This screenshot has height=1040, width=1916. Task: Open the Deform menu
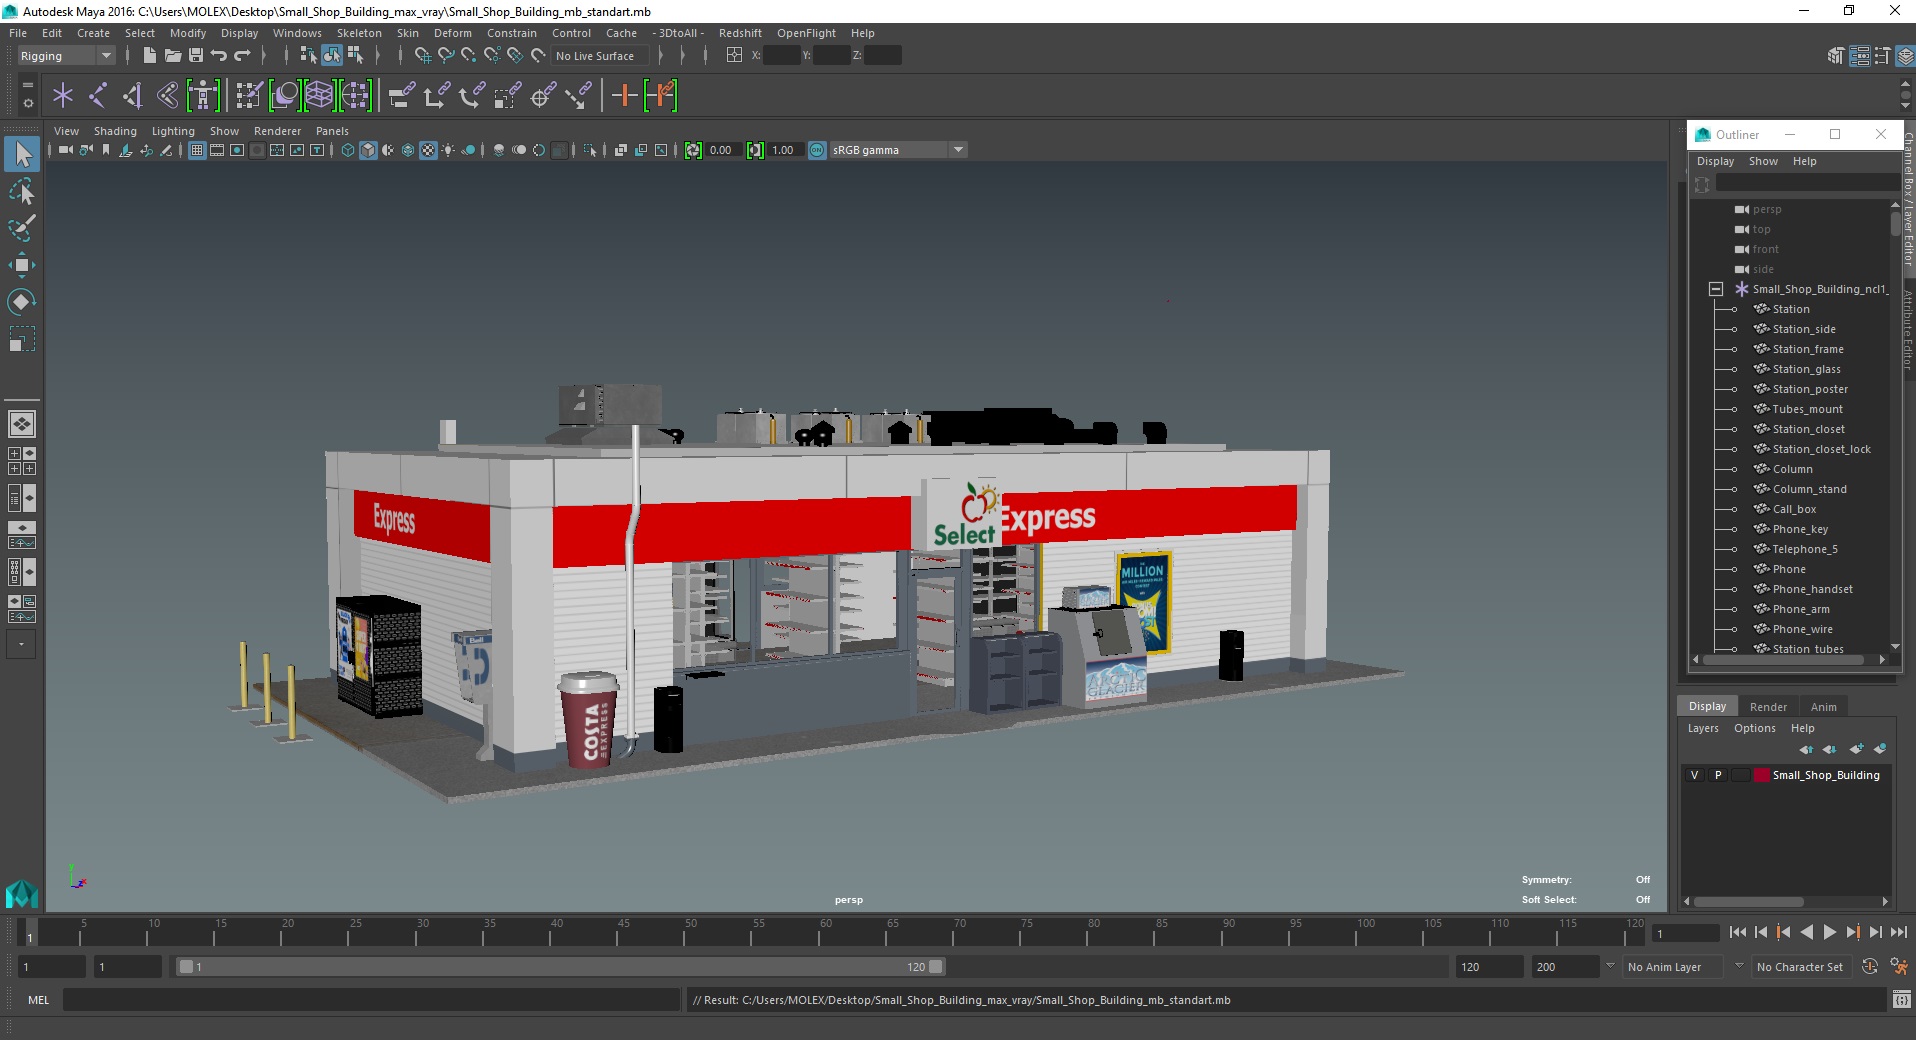click(452, 33)
